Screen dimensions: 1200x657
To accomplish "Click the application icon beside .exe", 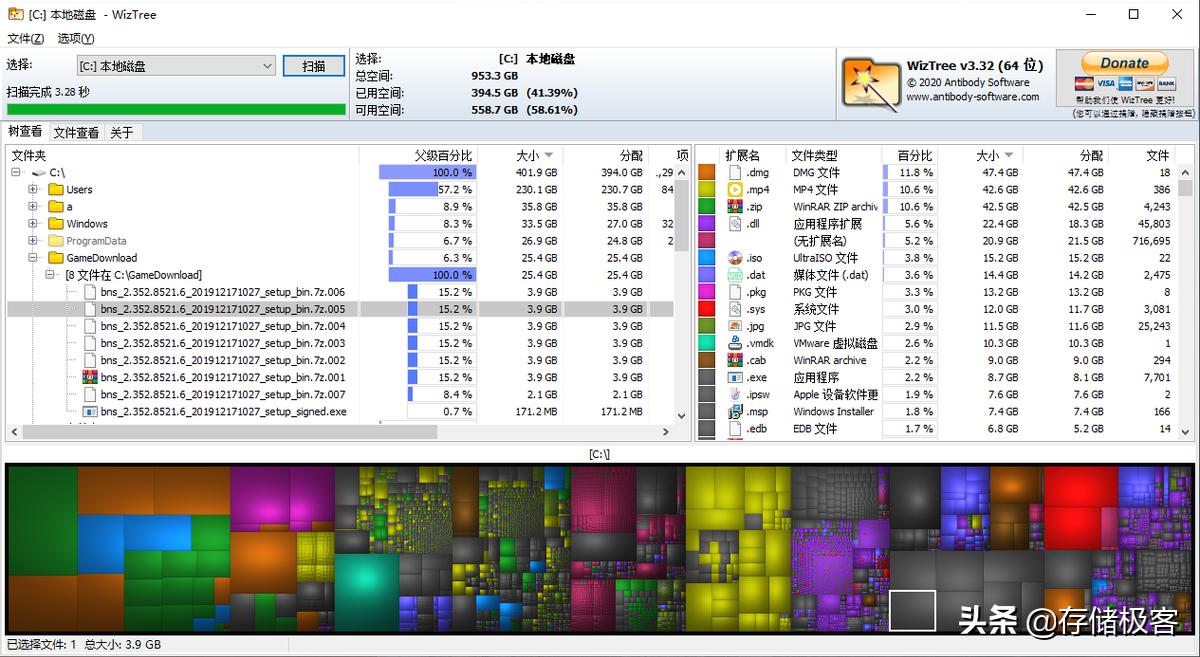I will click(733, 377).
